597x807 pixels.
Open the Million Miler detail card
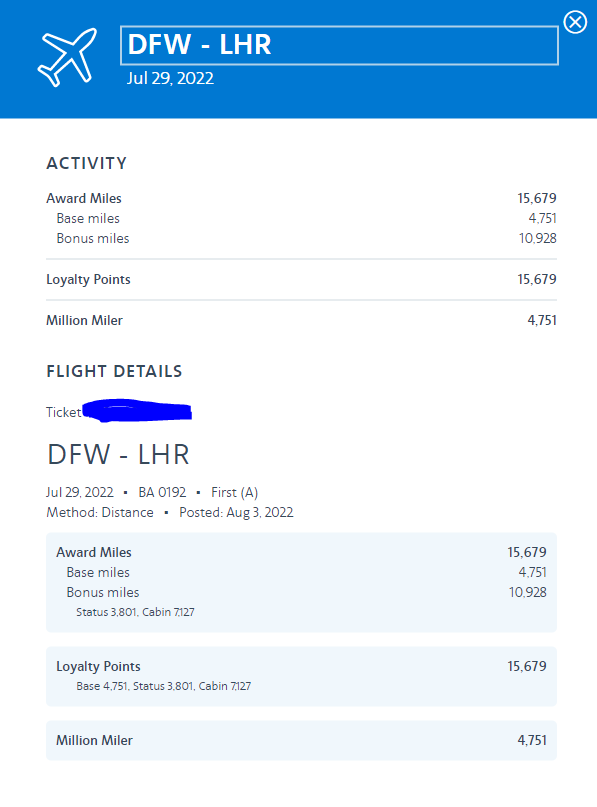(301, 740)
